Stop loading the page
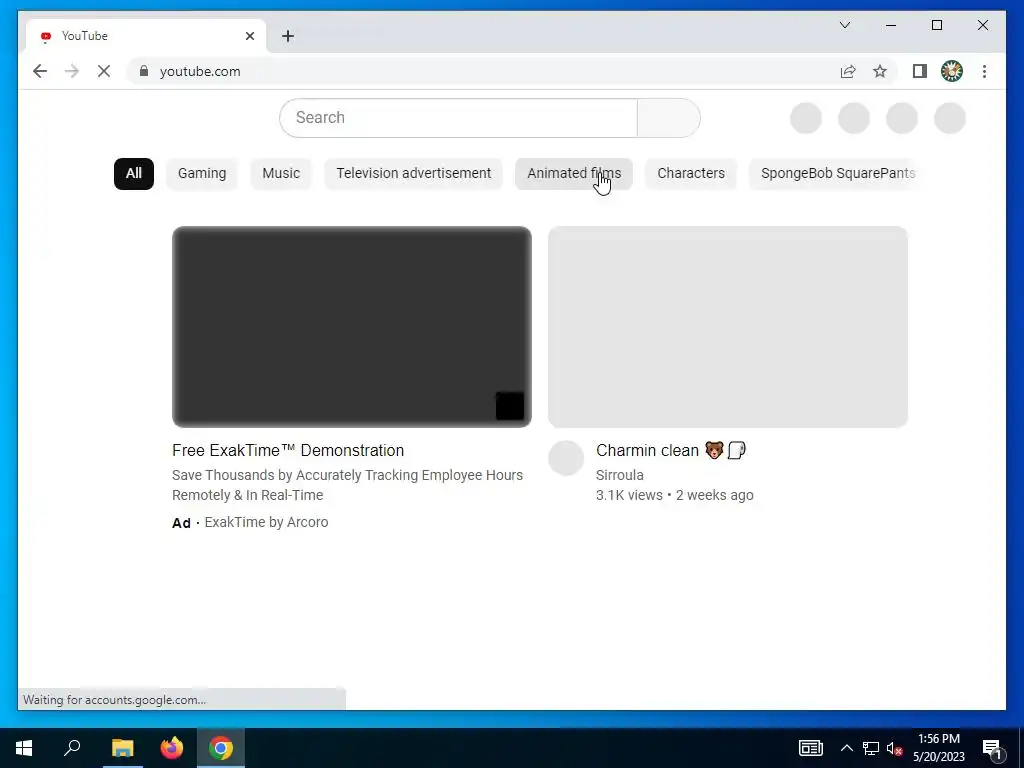The height and width of the screenshot is (768, 1024). (104, 71)
